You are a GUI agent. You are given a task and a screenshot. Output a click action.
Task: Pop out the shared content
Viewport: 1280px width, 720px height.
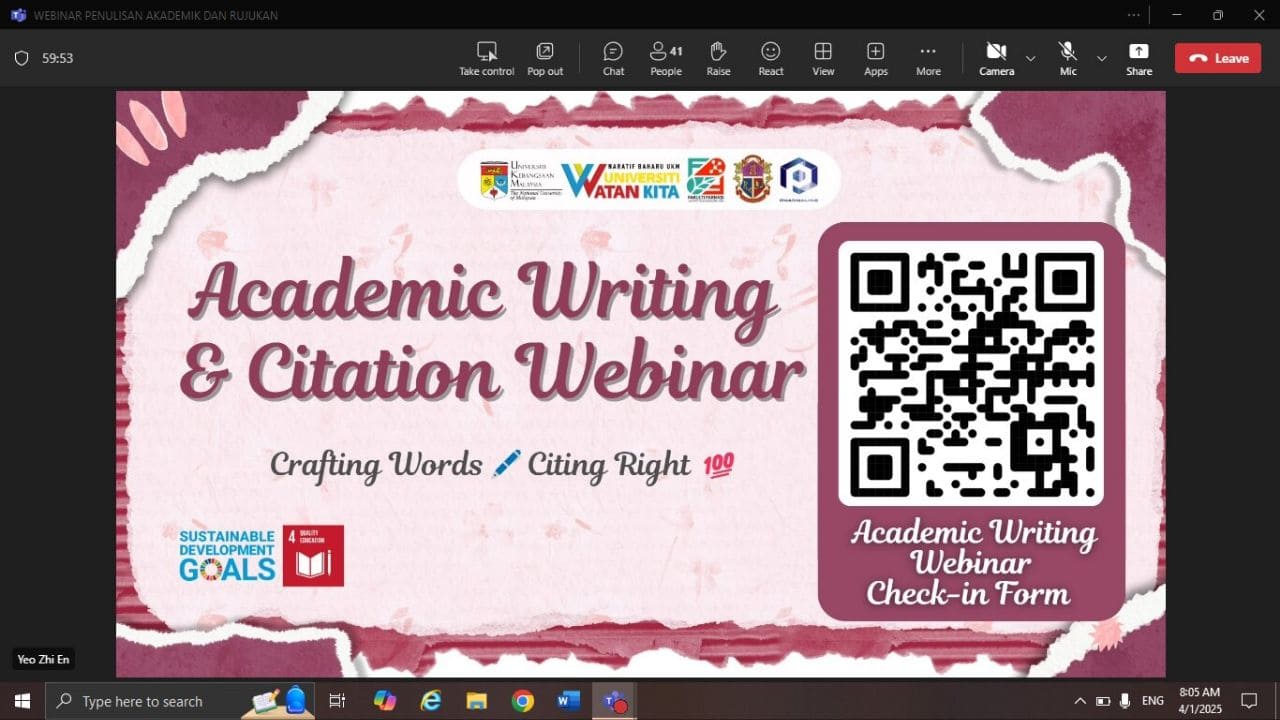click(545, 58)
